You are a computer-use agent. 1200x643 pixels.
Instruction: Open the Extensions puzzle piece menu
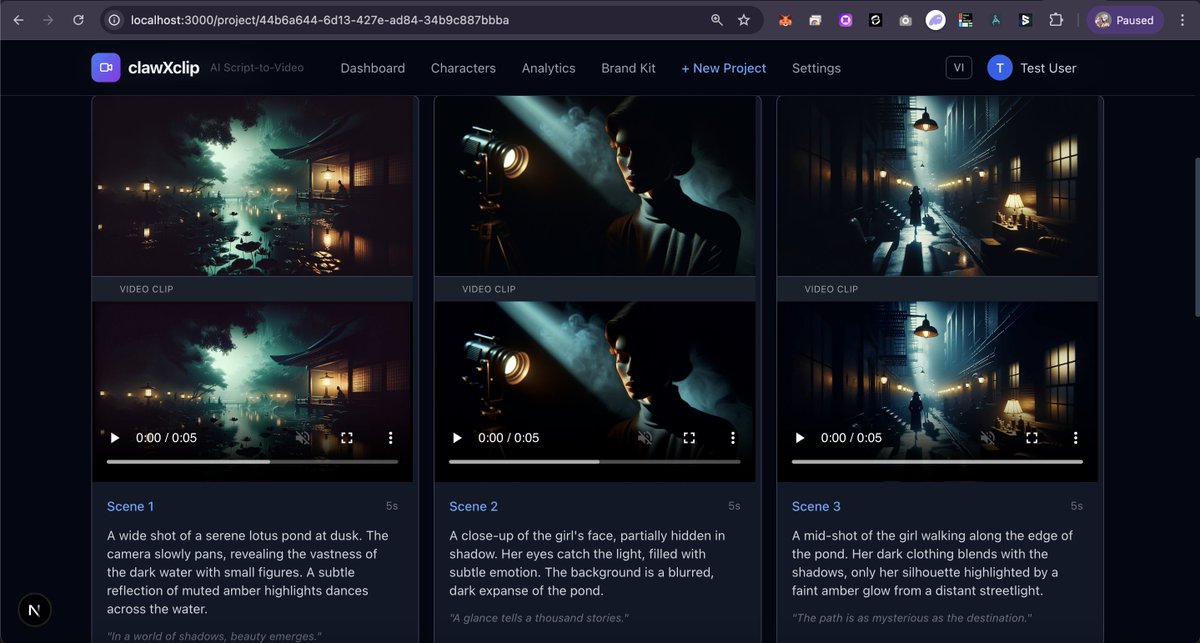point(1056,20)
